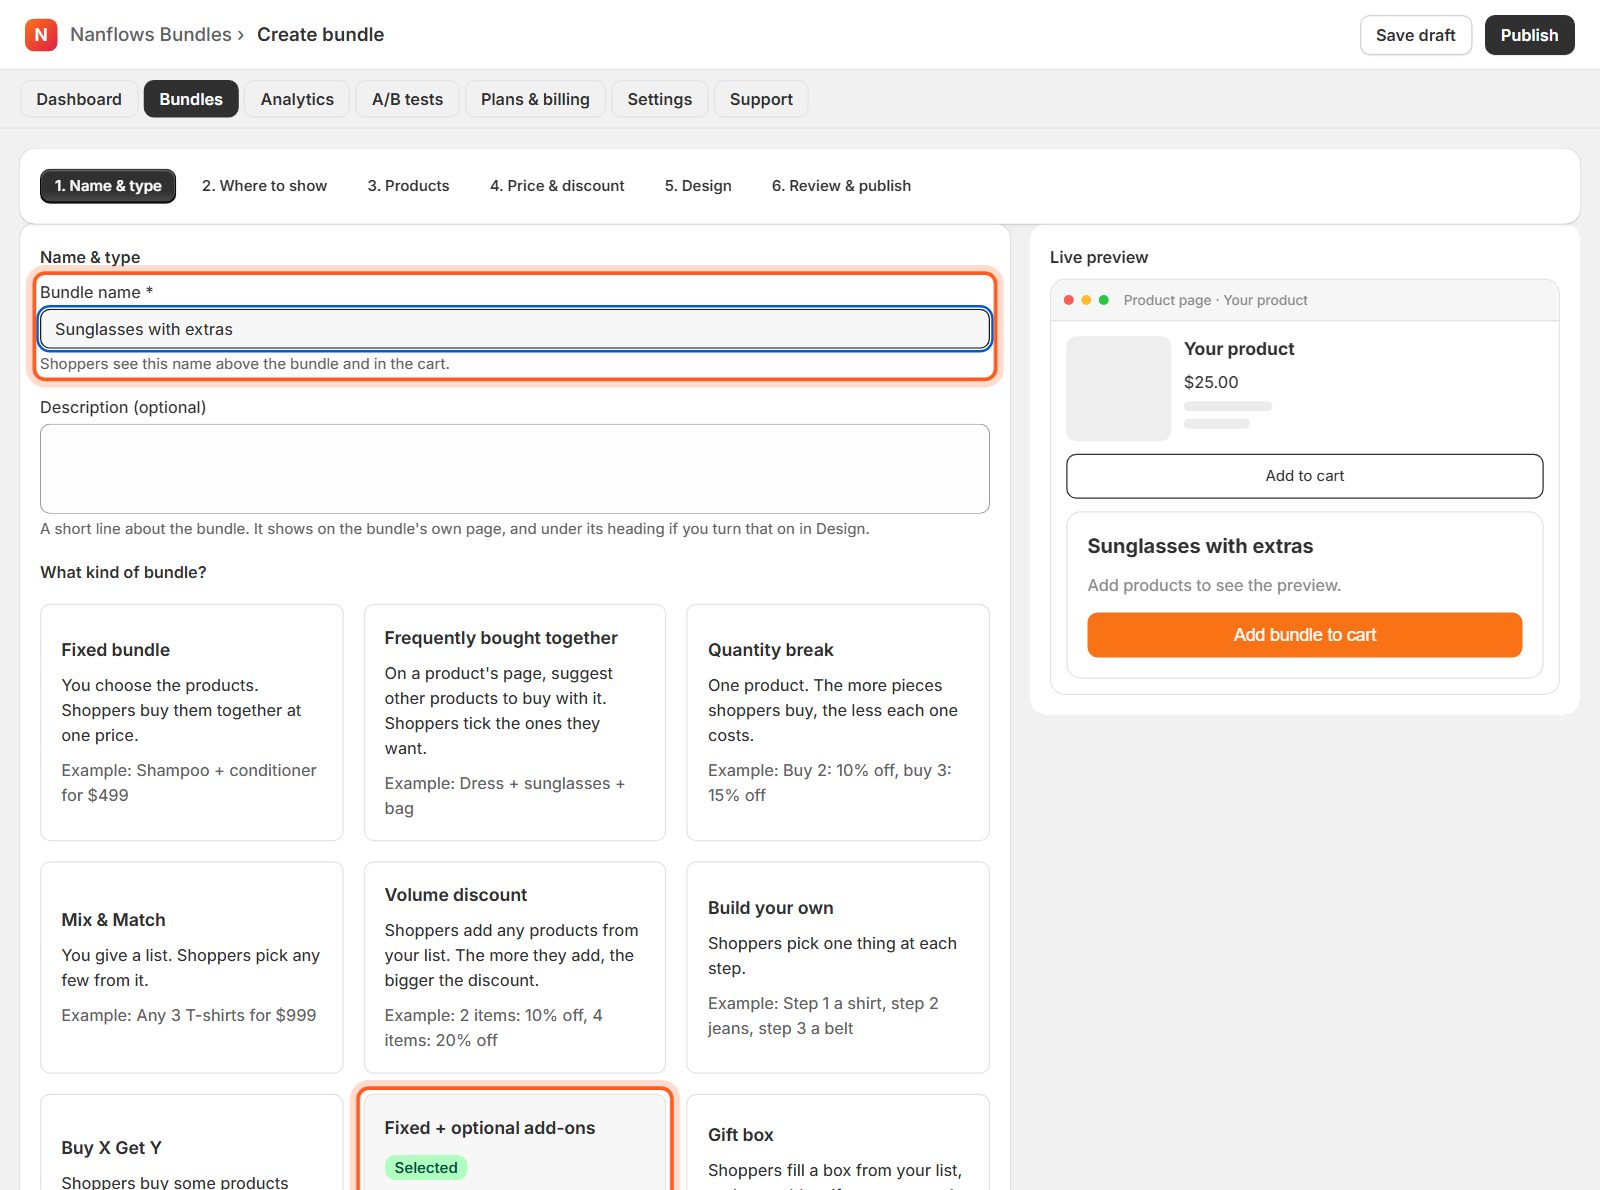
Task: Go to the Dashboard tab
Action: (x=79, y=99)
